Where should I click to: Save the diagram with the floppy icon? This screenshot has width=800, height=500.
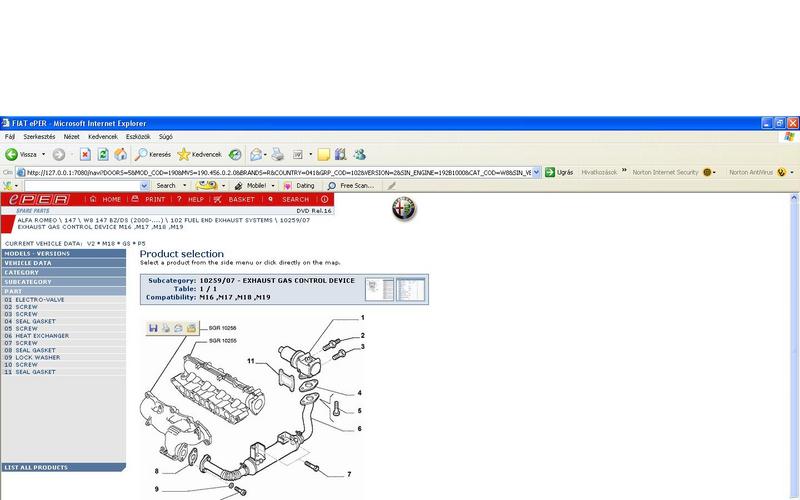[153, 328]
